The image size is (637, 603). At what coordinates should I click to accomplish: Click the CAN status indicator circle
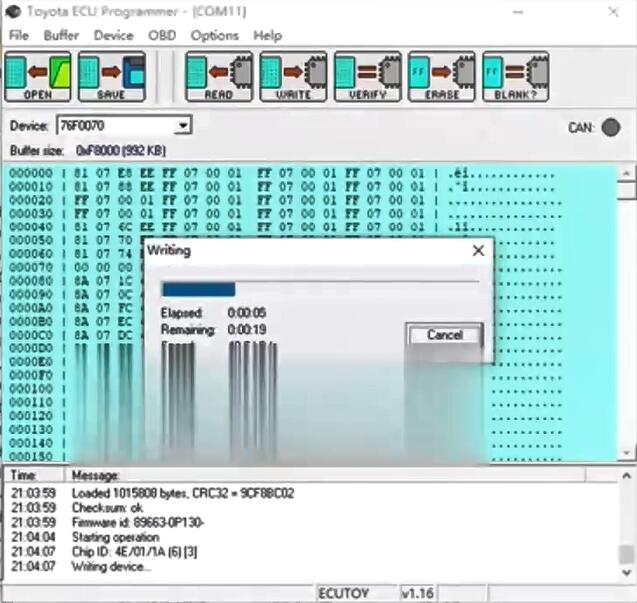pos(611,128)
